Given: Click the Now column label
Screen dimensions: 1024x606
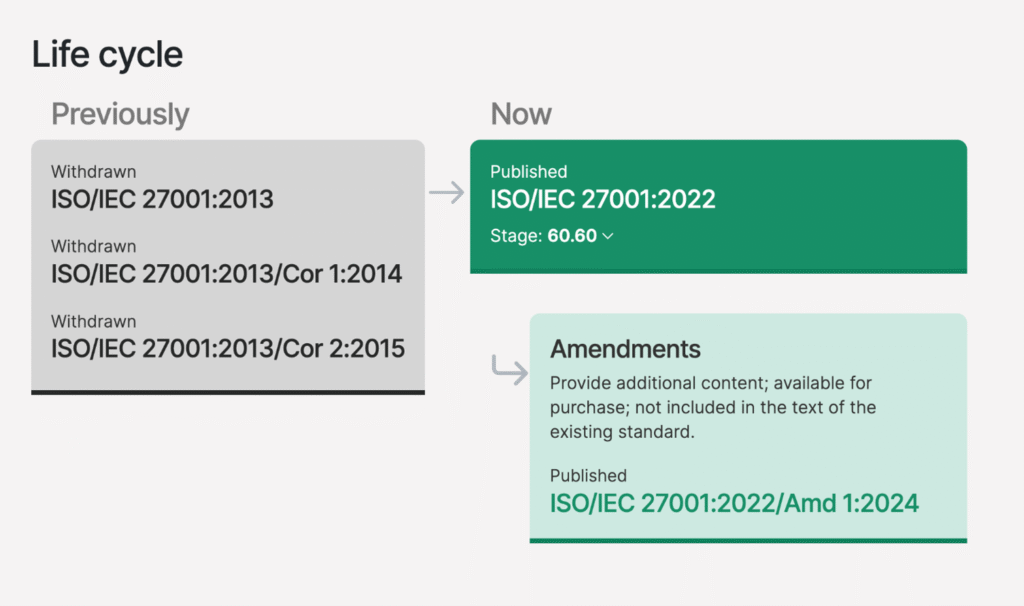Looking at the screenshot, I should pos(521,115).
